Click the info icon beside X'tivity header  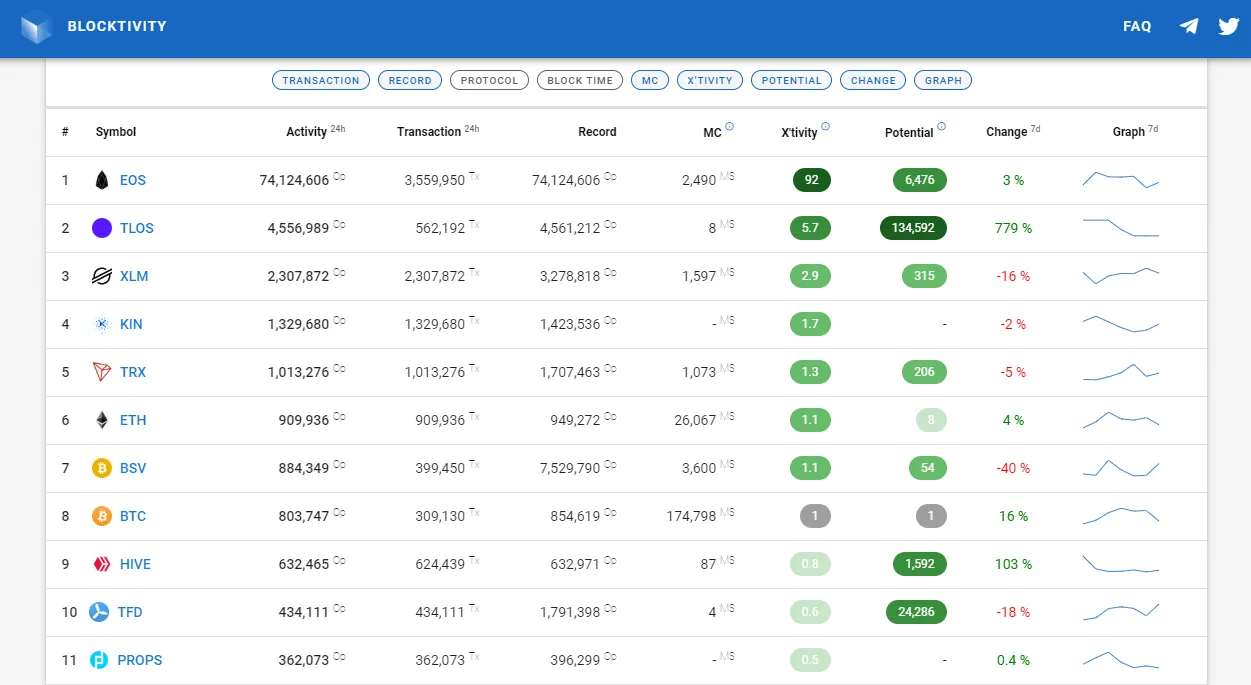[825, 126]
